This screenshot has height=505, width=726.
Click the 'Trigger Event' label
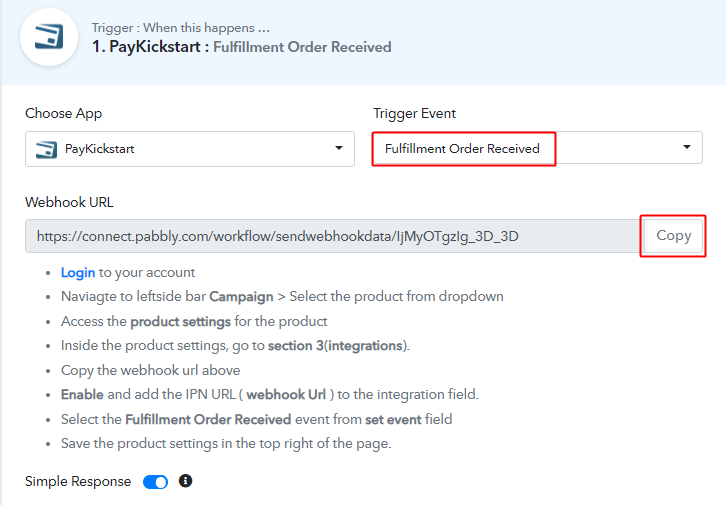coord(414,113)
